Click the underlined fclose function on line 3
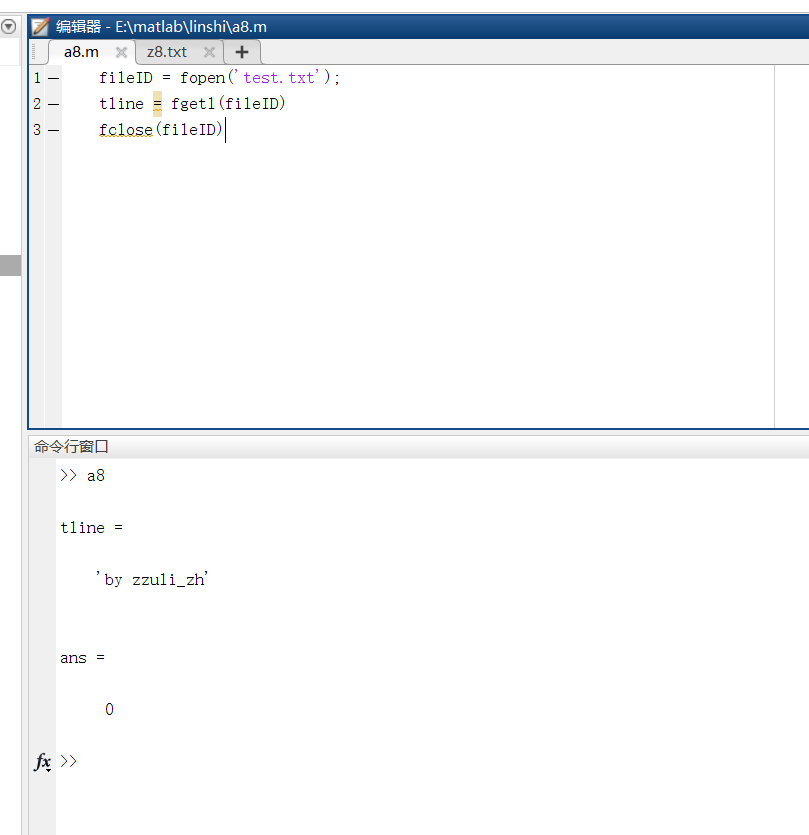The width and height of the screenshot is (809, 835). point(126,130)
